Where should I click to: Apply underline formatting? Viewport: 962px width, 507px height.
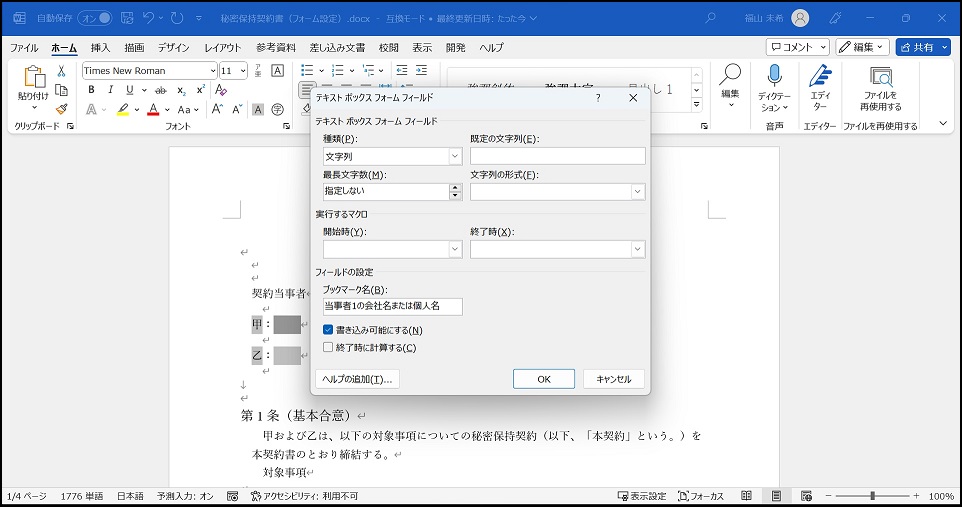(129, 90)
